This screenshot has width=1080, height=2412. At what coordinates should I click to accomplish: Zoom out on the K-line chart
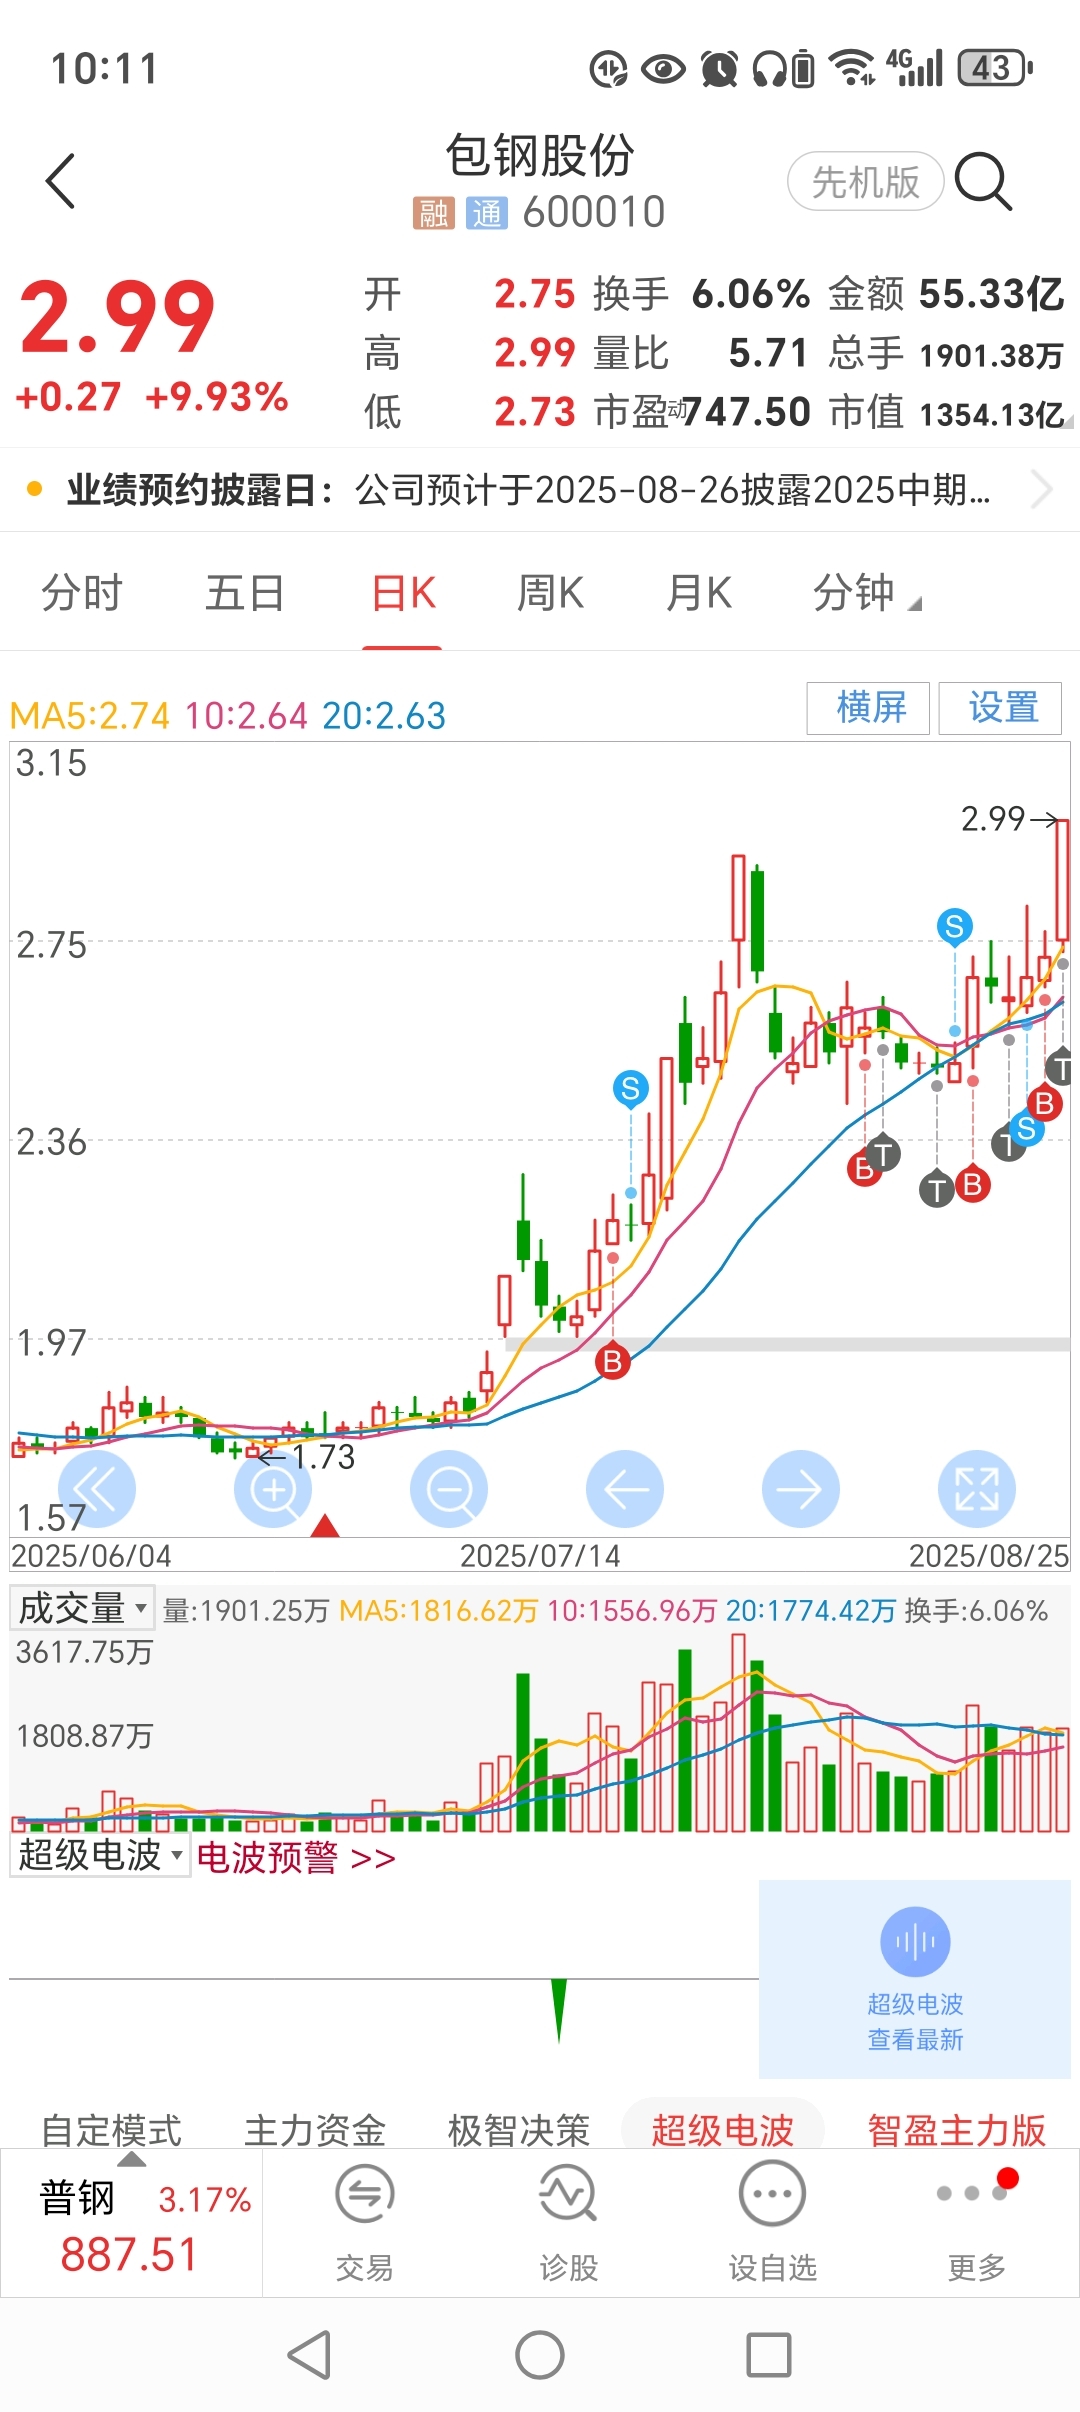449,1489
